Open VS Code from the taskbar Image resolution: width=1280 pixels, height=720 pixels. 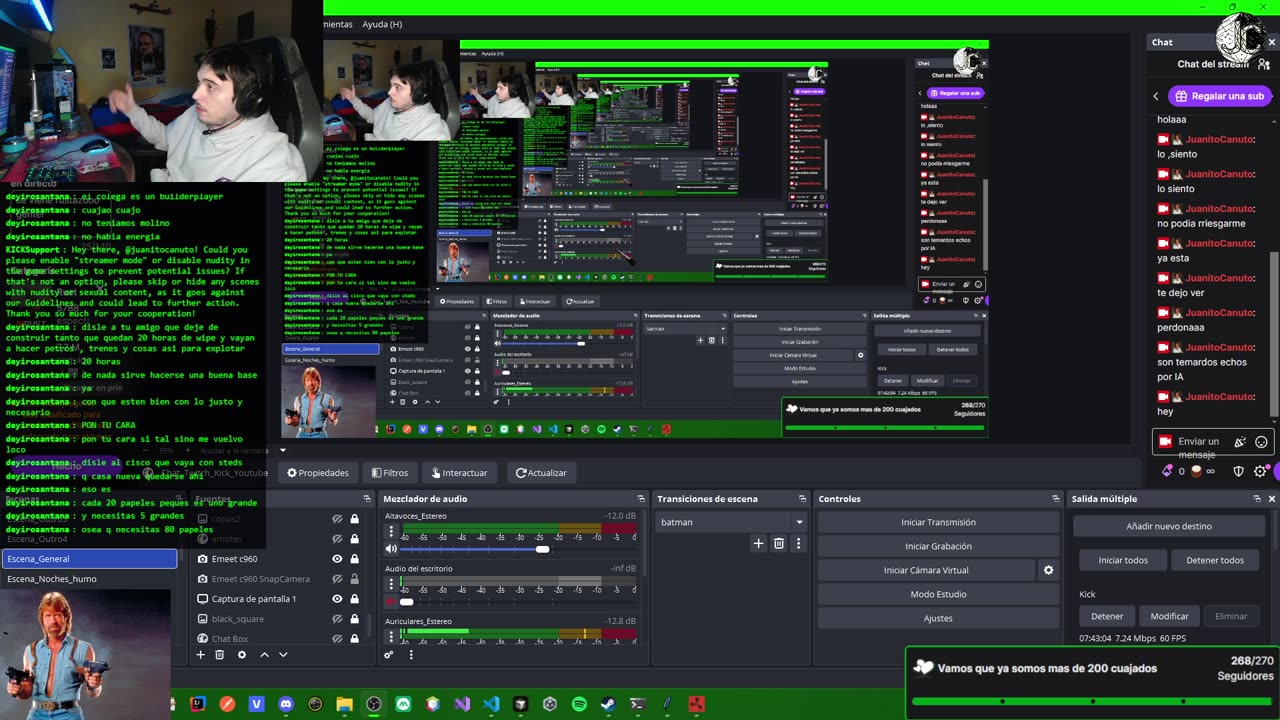click(491, 704)
